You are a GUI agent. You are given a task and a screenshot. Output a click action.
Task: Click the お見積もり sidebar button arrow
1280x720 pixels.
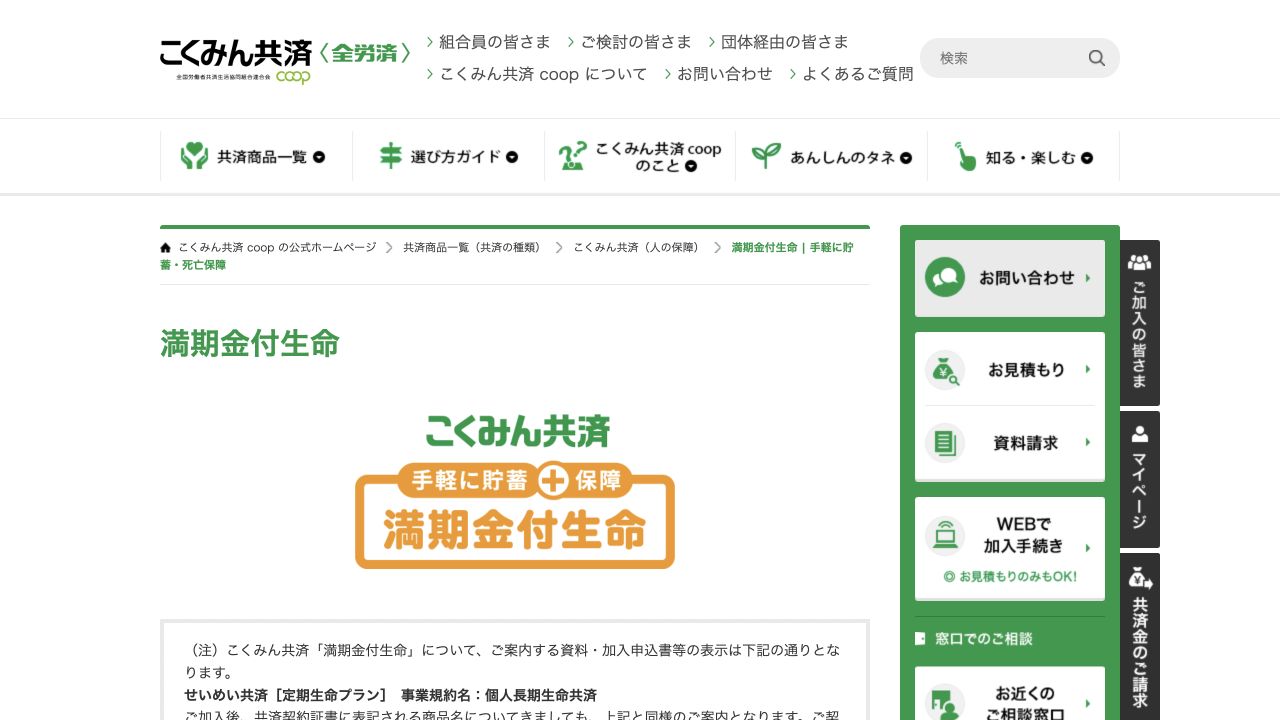[x=1088, y=370]
